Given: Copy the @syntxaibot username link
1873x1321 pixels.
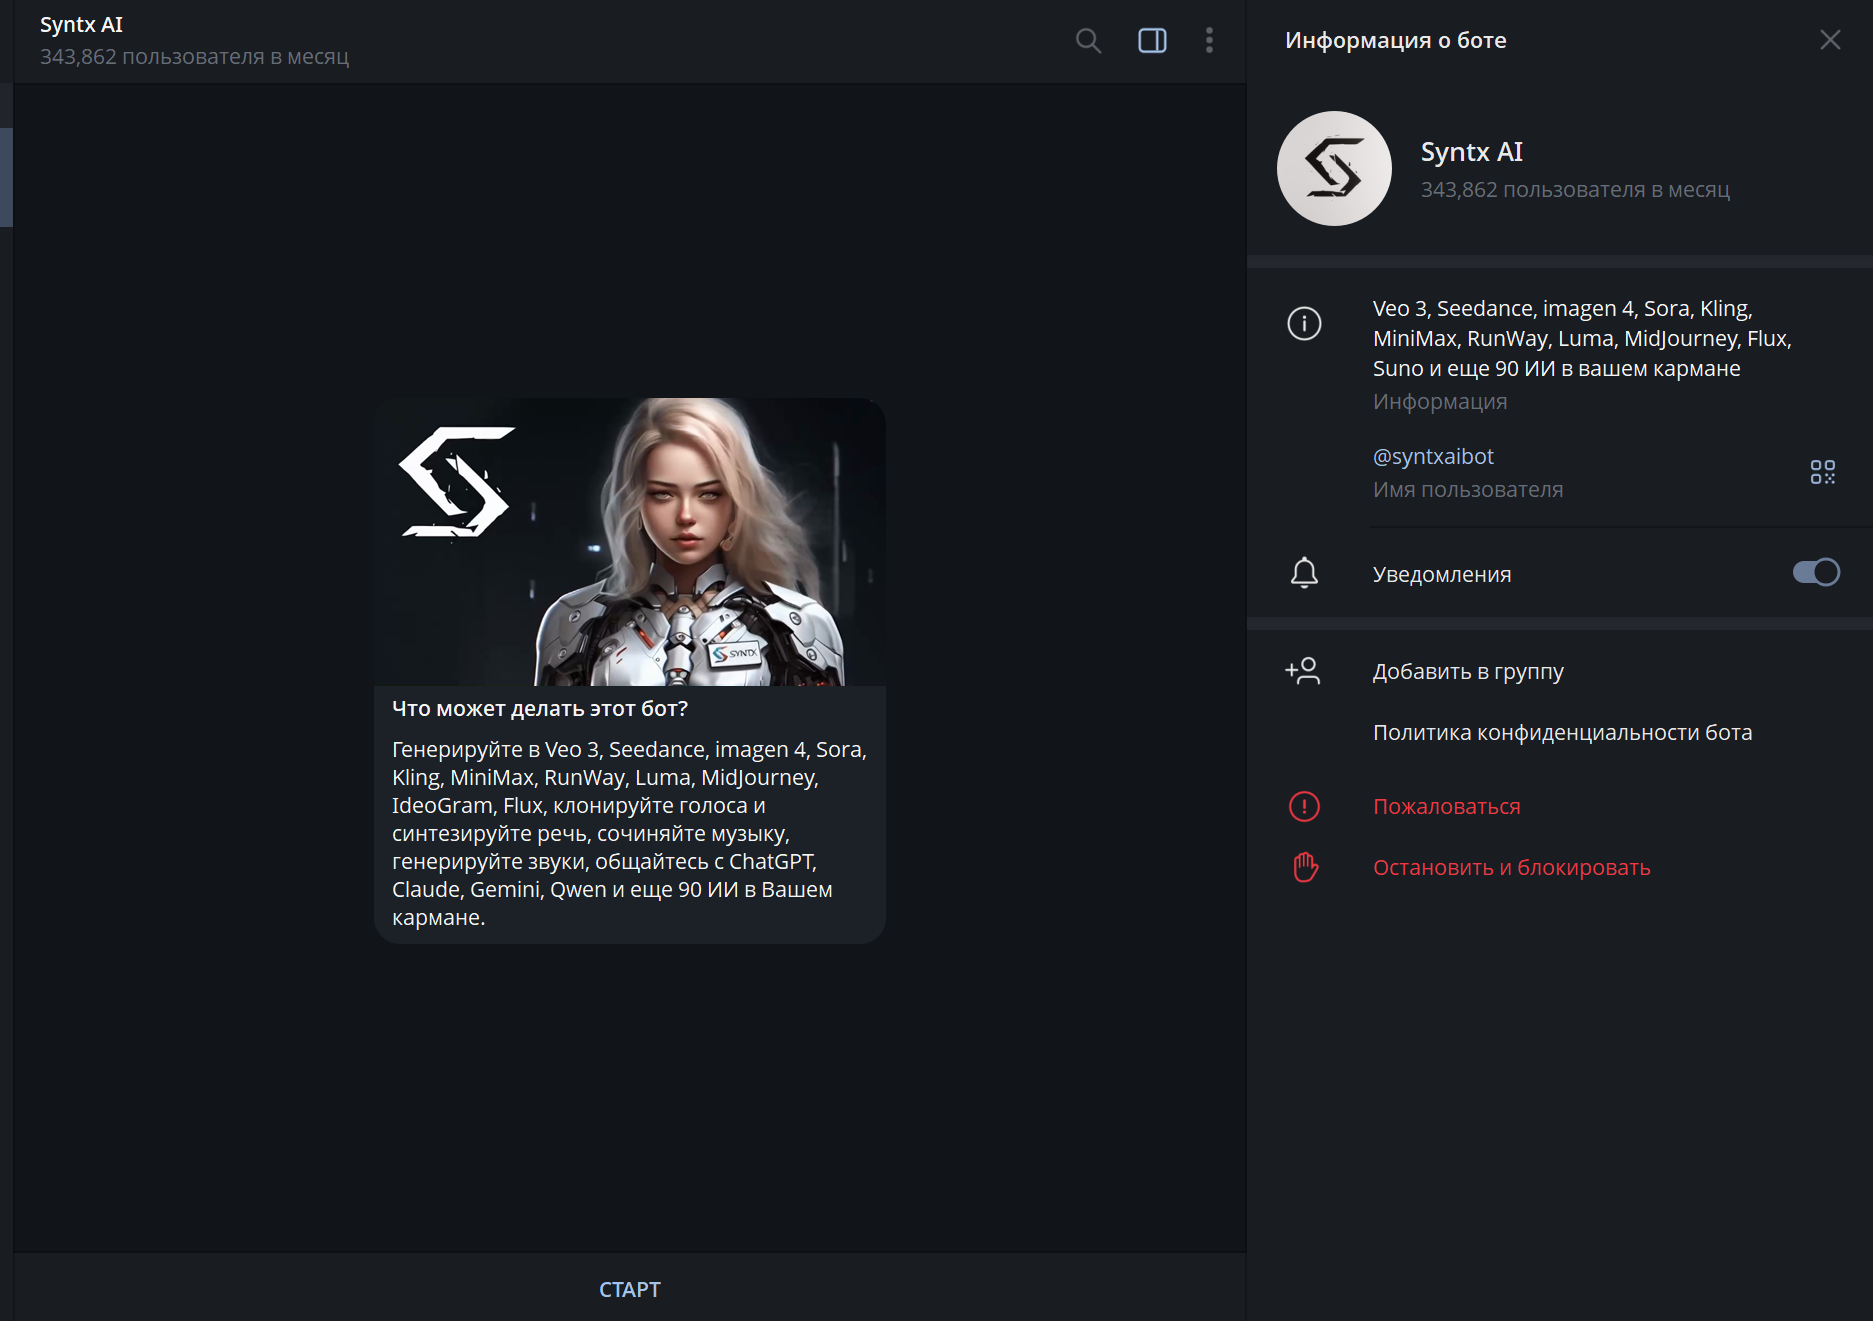Looking at the screenshot, I should click(1433, 457).
